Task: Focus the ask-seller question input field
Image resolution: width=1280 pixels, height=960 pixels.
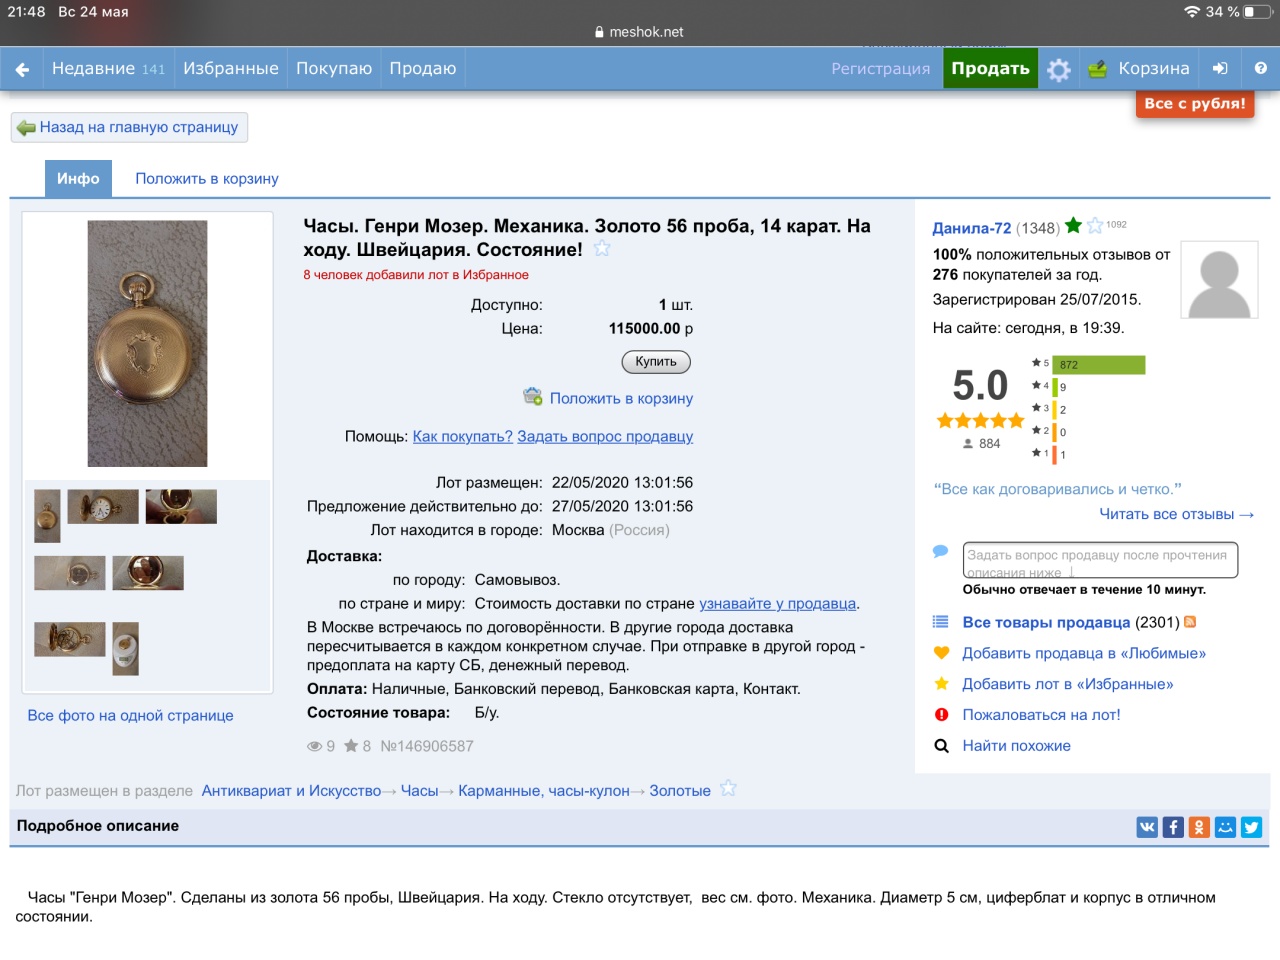Action: tap(1100, 560)
